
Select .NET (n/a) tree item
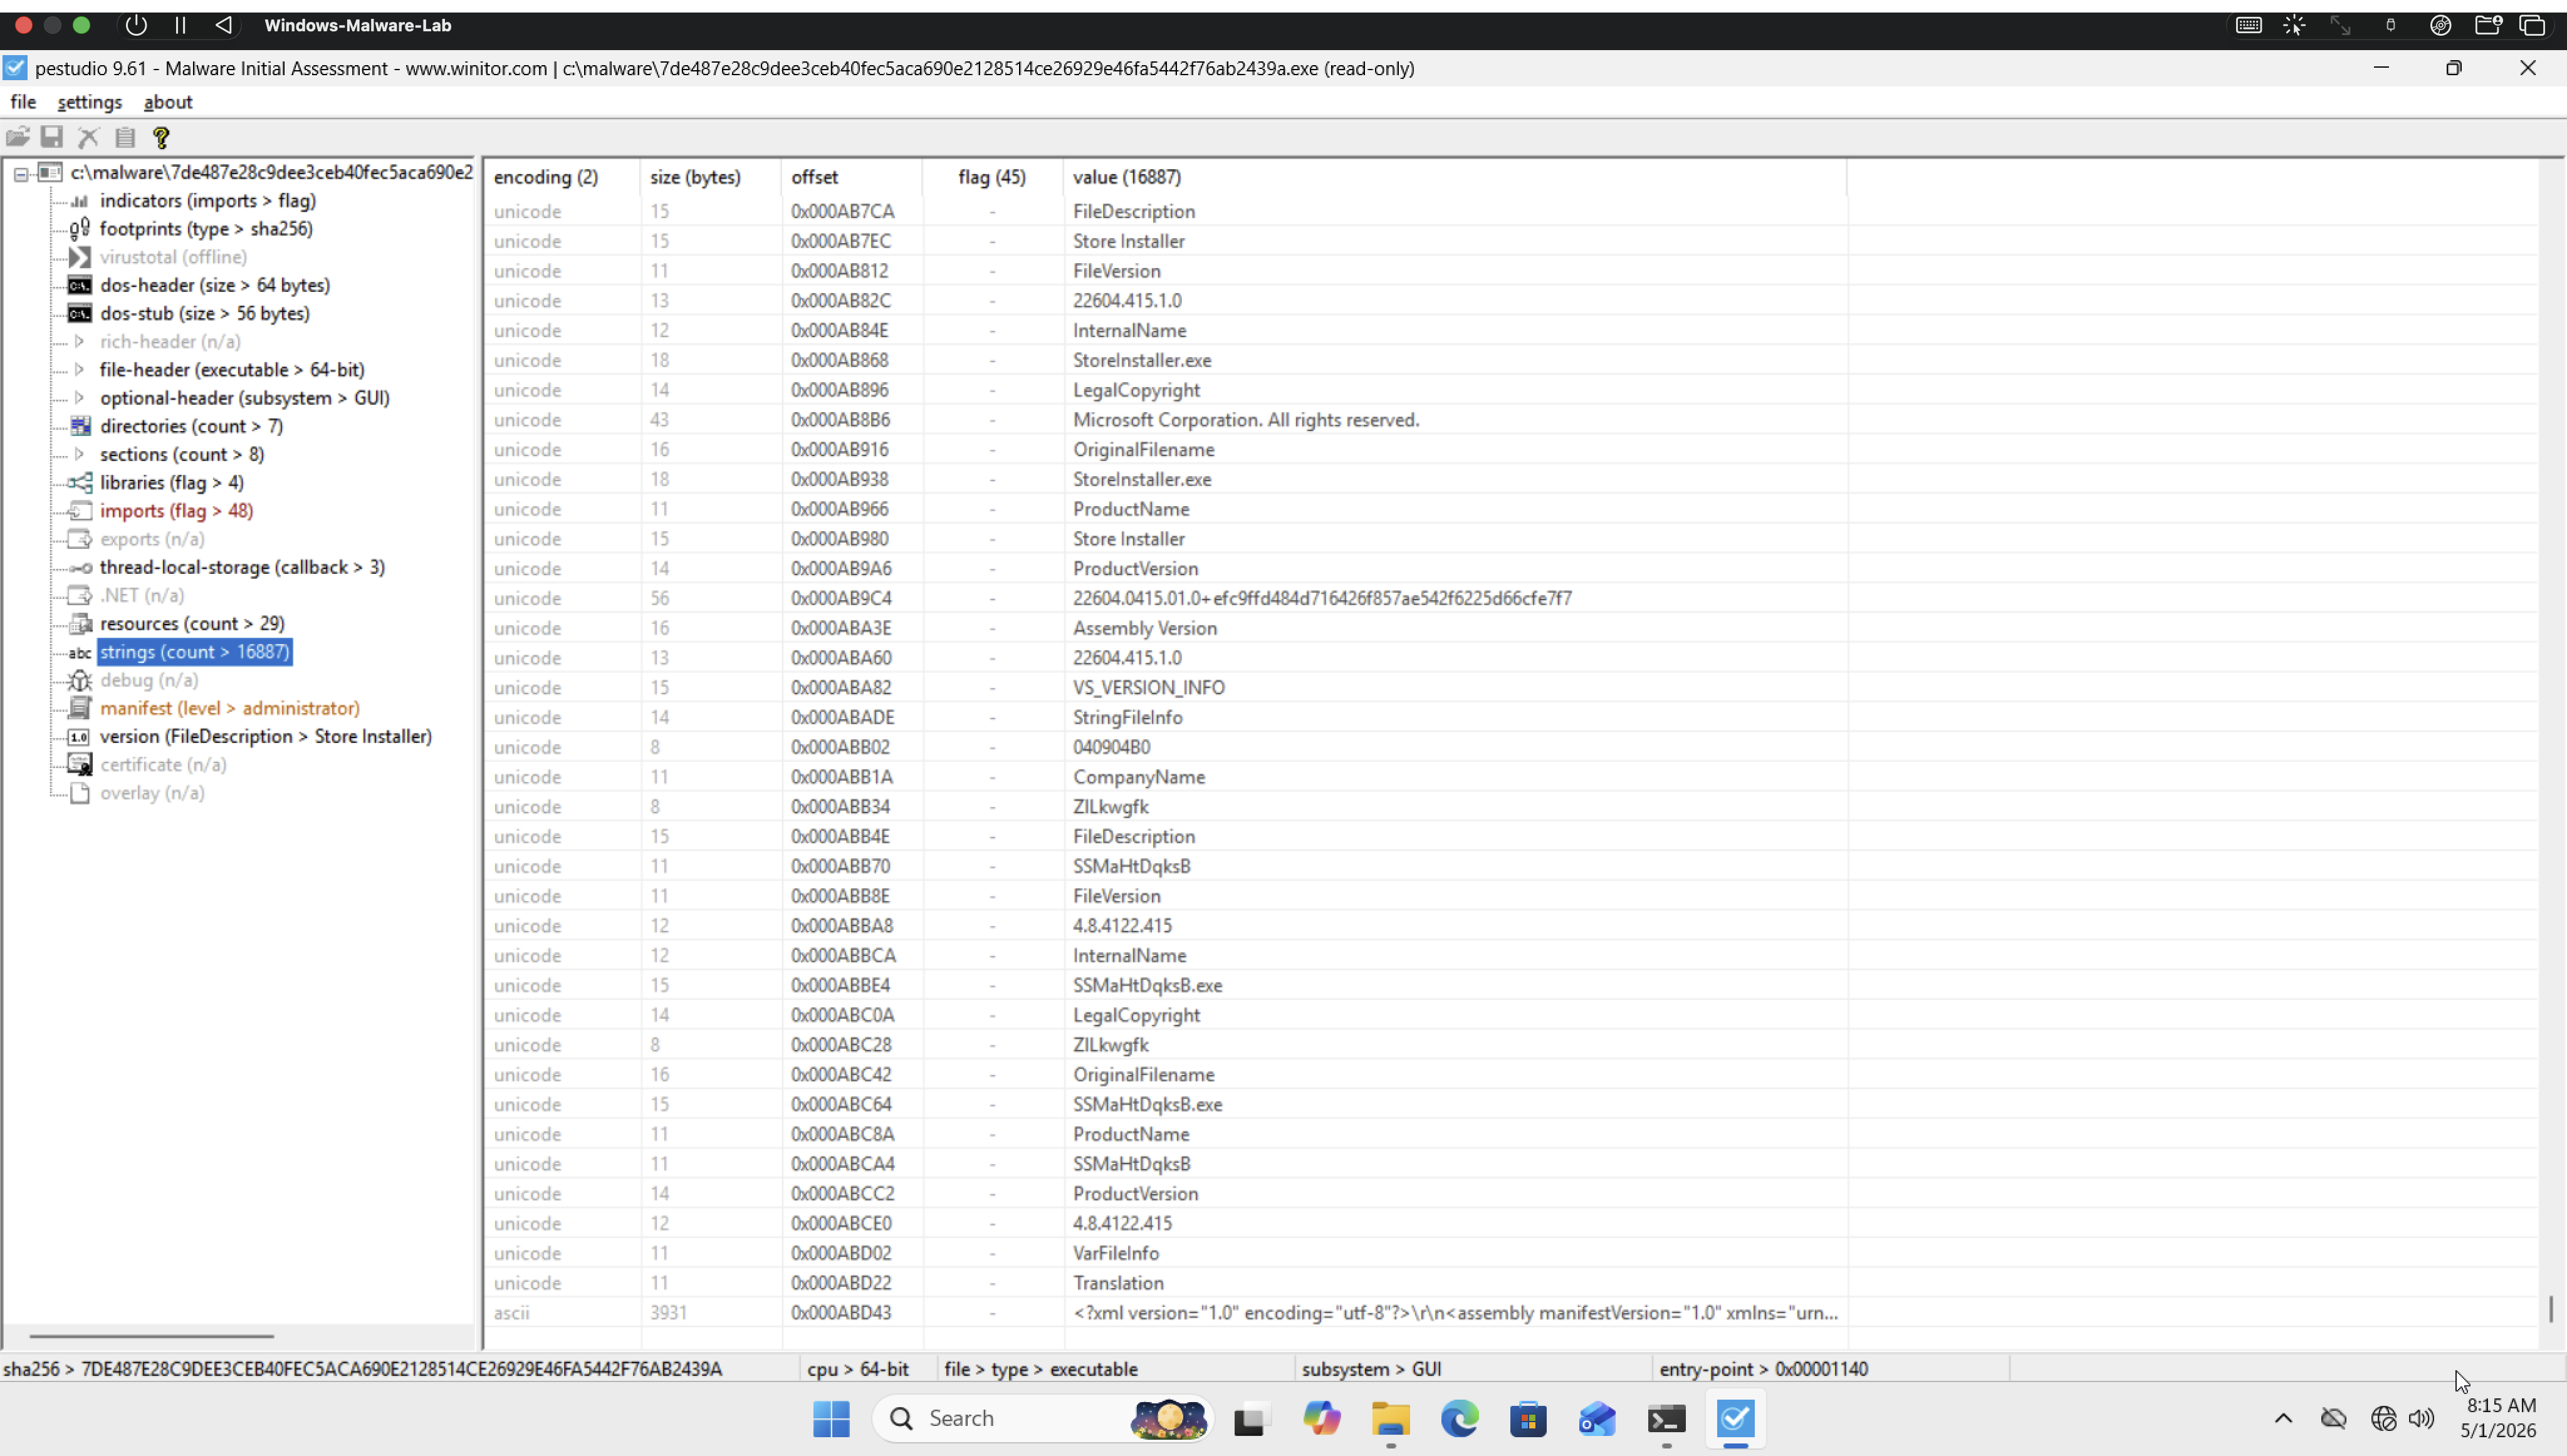point(142,595)
